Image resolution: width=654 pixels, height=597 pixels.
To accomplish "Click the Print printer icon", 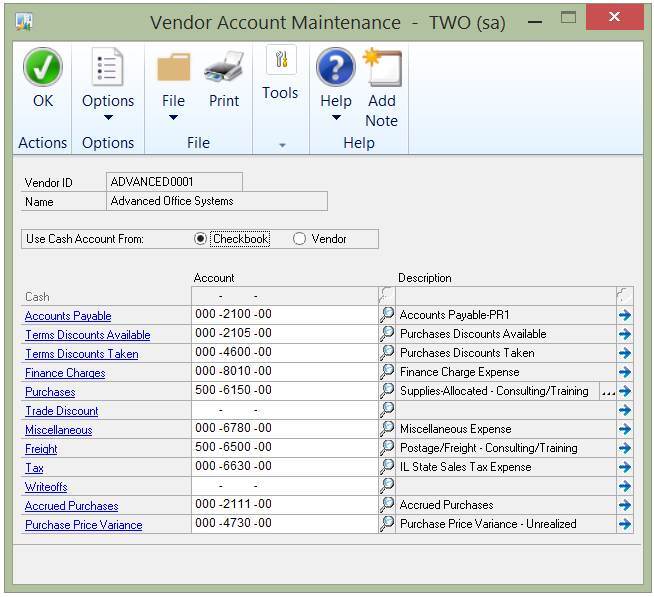I will (x=224, y=67).
